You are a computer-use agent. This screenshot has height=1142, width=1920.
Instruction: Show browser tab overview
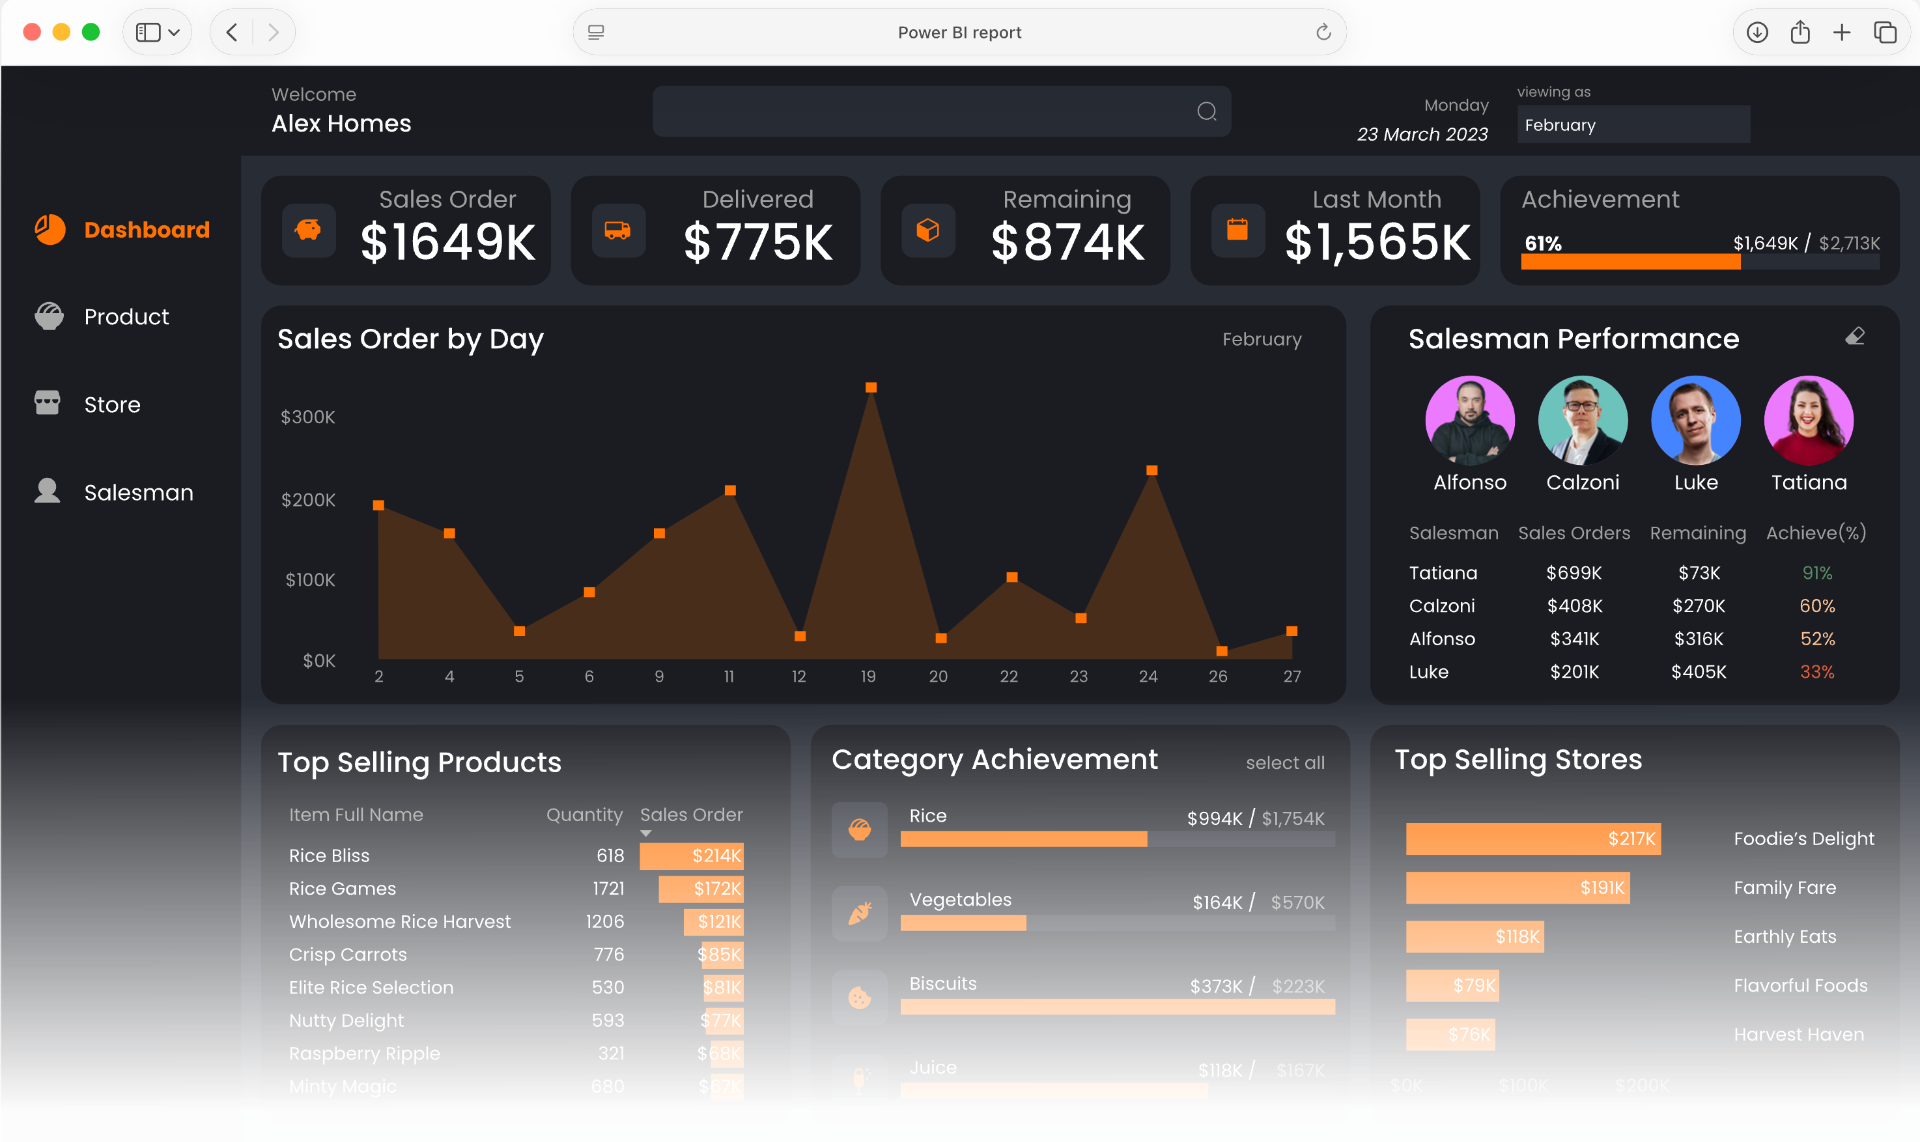point(1885,32)
